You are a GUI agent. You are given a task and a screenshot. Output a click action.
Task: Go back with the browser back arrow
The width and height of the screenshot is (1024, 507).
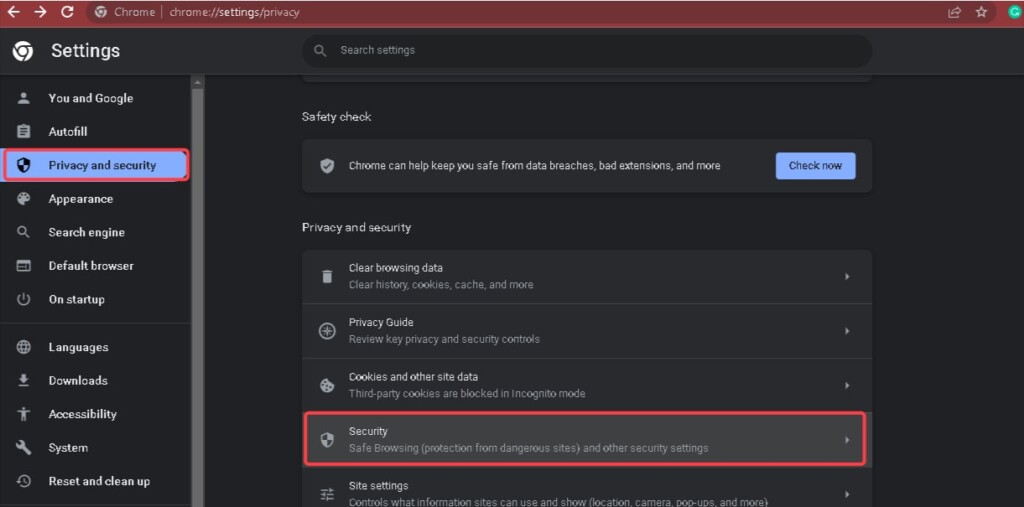[14, 12]
